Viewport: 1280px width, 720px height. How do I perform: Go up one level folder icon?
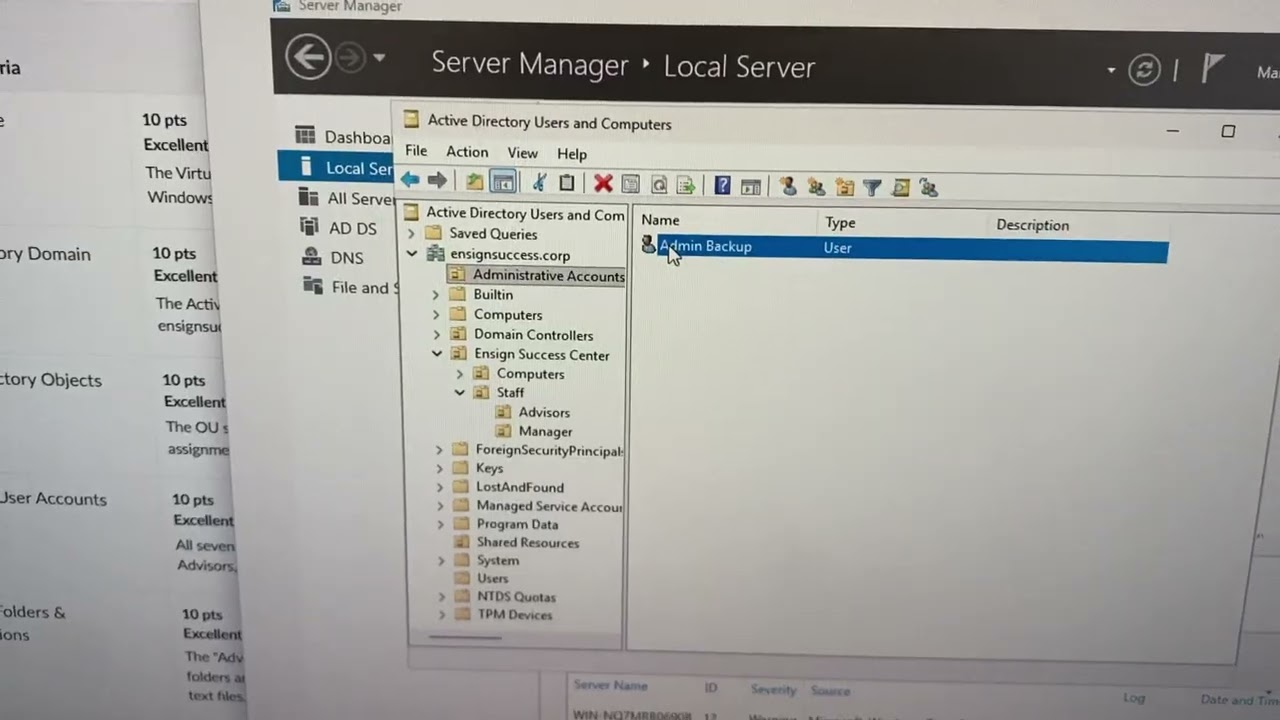[474, 181]
